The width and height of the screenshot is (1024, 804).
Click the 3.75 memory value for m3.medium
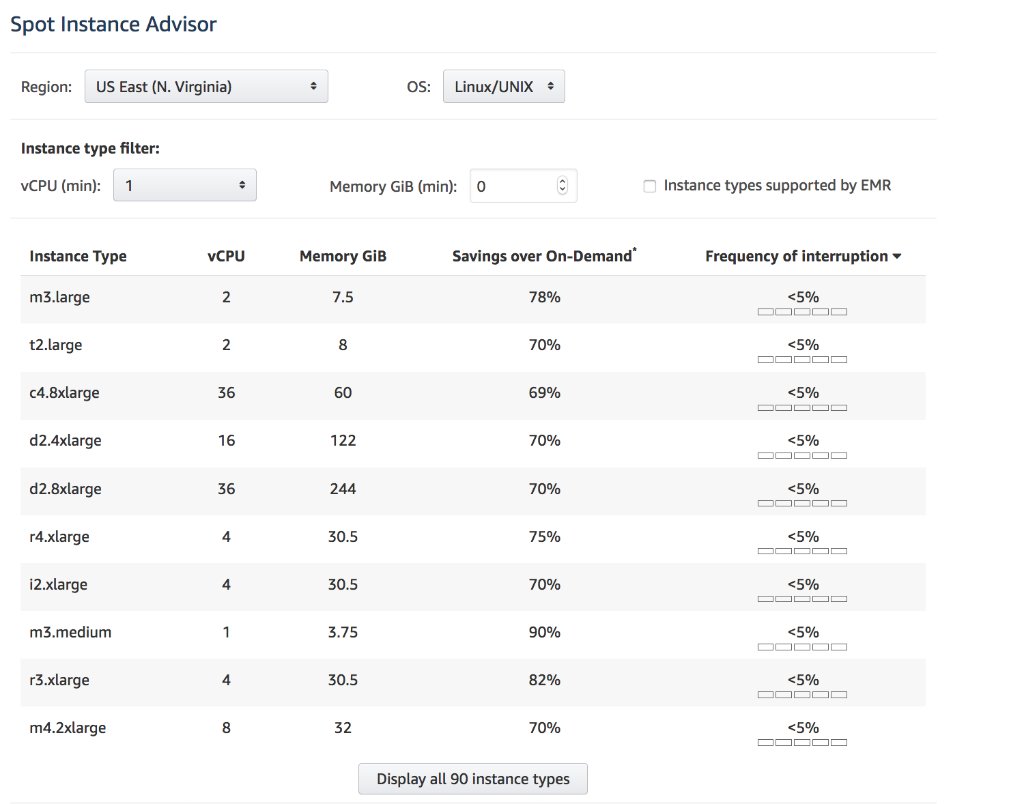point(343,632)
